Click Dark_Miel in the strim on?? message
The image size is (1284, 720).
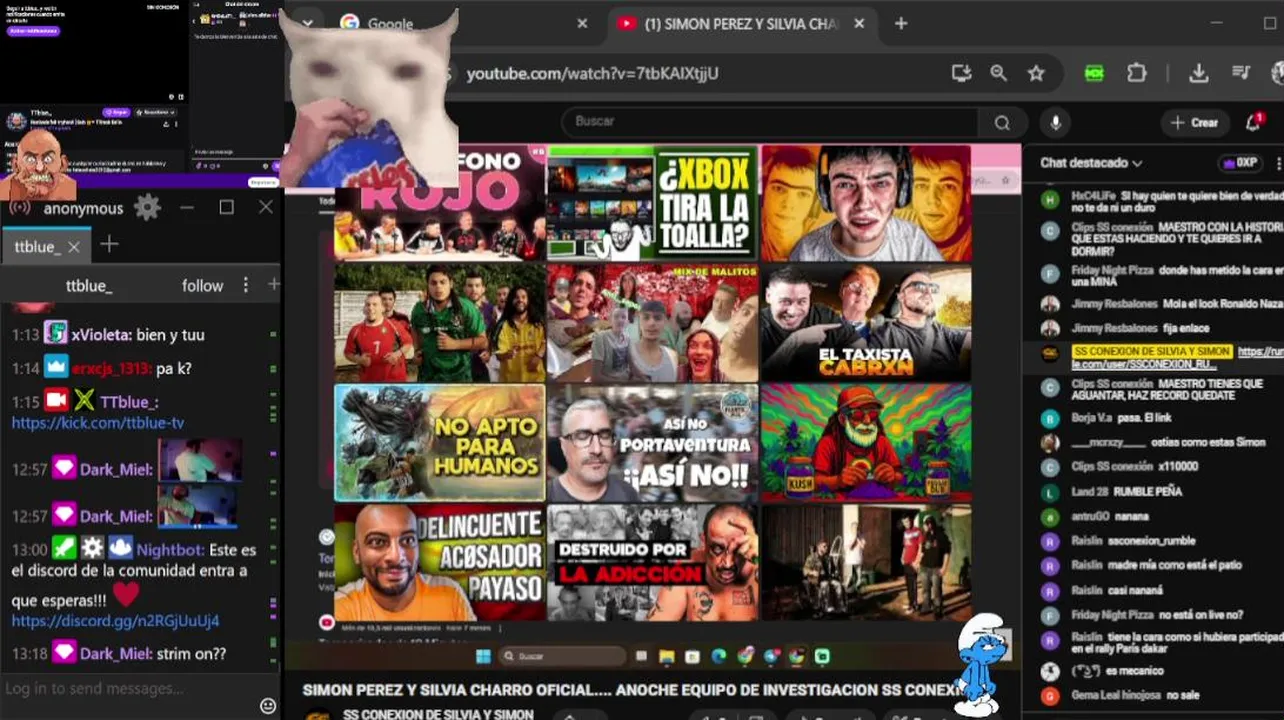pyautogui.click(x=116, y=654)
